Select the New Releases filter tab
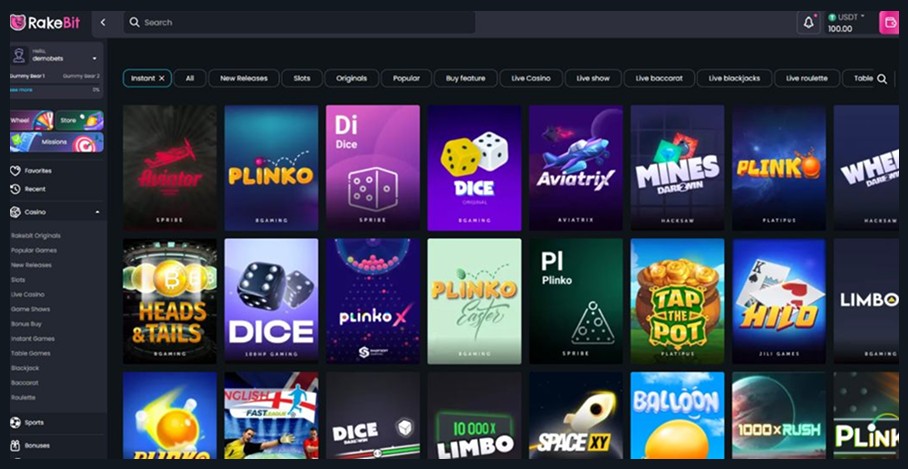This screenshot has width=908, height=469. (244, 78)
